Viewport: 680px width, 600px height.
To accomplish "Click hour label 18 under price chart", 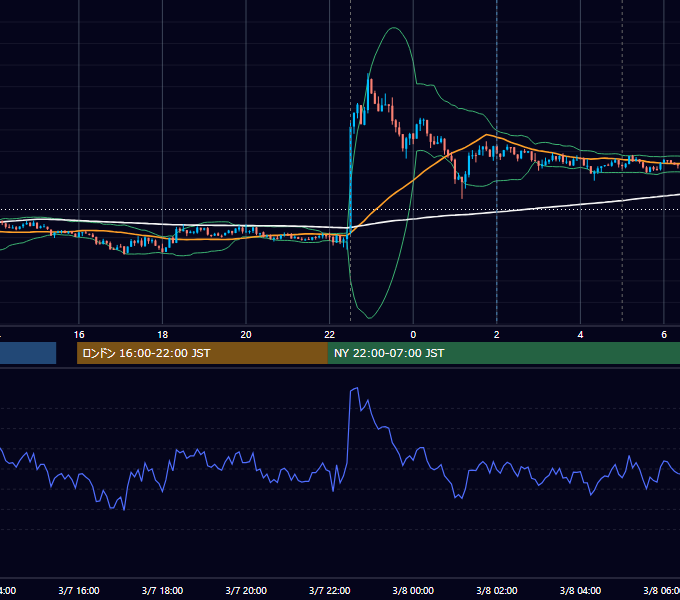I will pyautogui.click(x=163, y=335).
